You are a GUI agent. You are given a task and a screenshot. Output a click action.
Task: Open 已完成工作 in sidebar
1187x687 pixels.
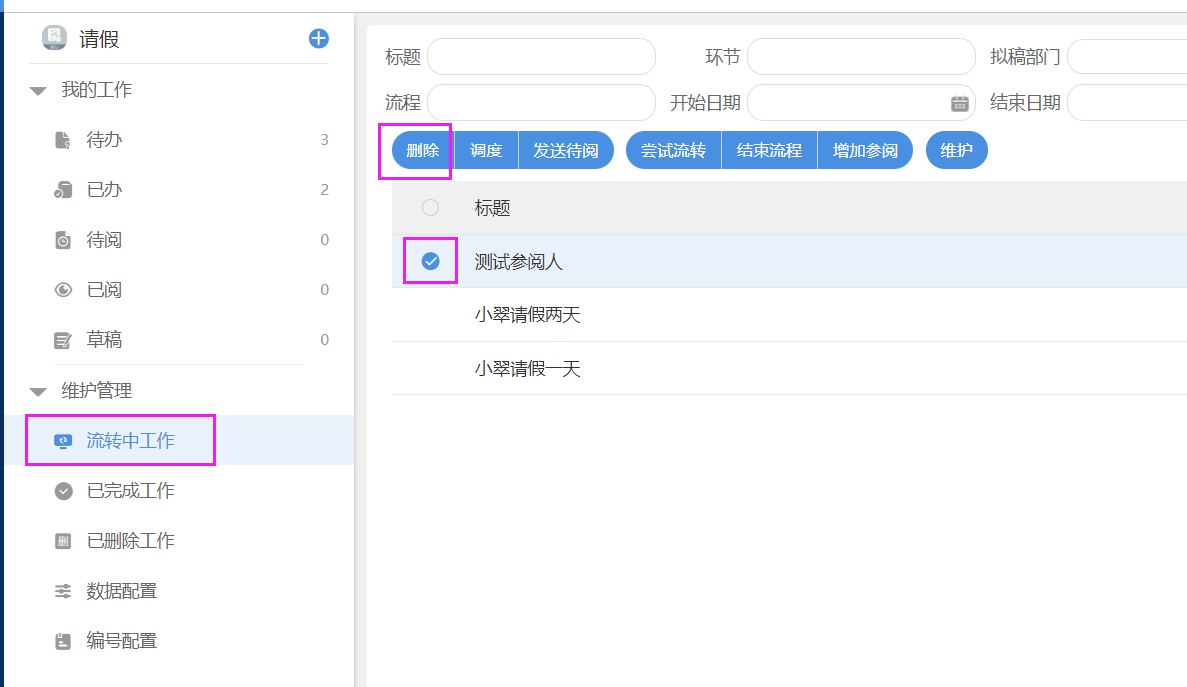(x=180, y=490)
